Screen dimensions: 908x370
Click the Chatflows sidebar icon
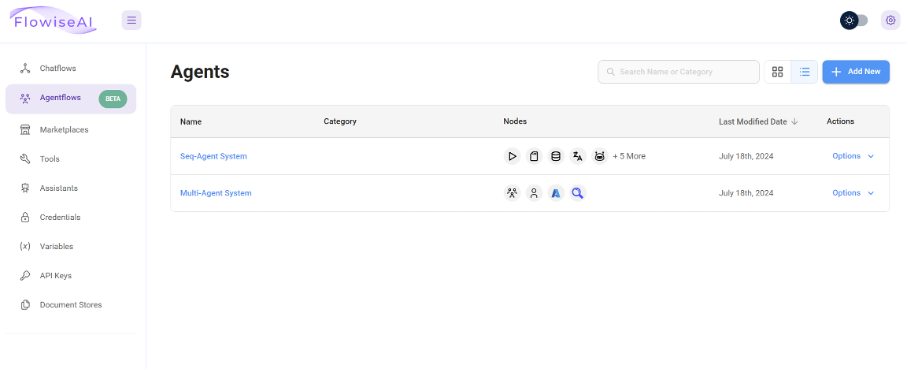click(x=25, y=68)
